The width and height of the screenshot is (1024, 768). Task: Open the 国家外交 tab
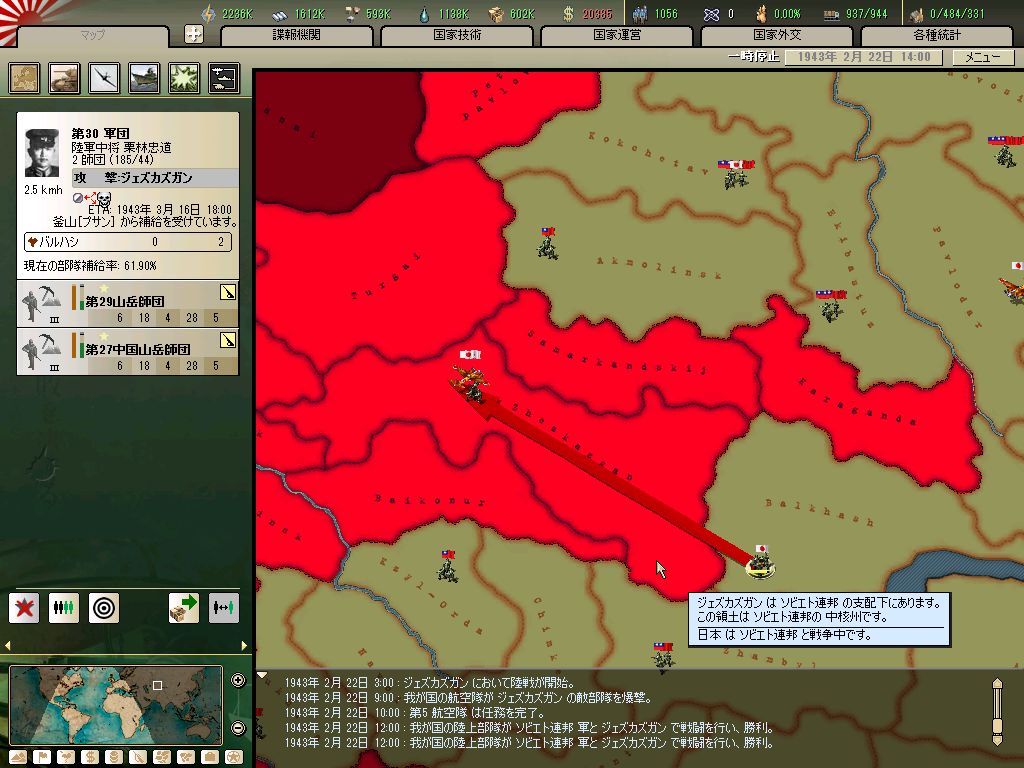click(x=777, y=35)
